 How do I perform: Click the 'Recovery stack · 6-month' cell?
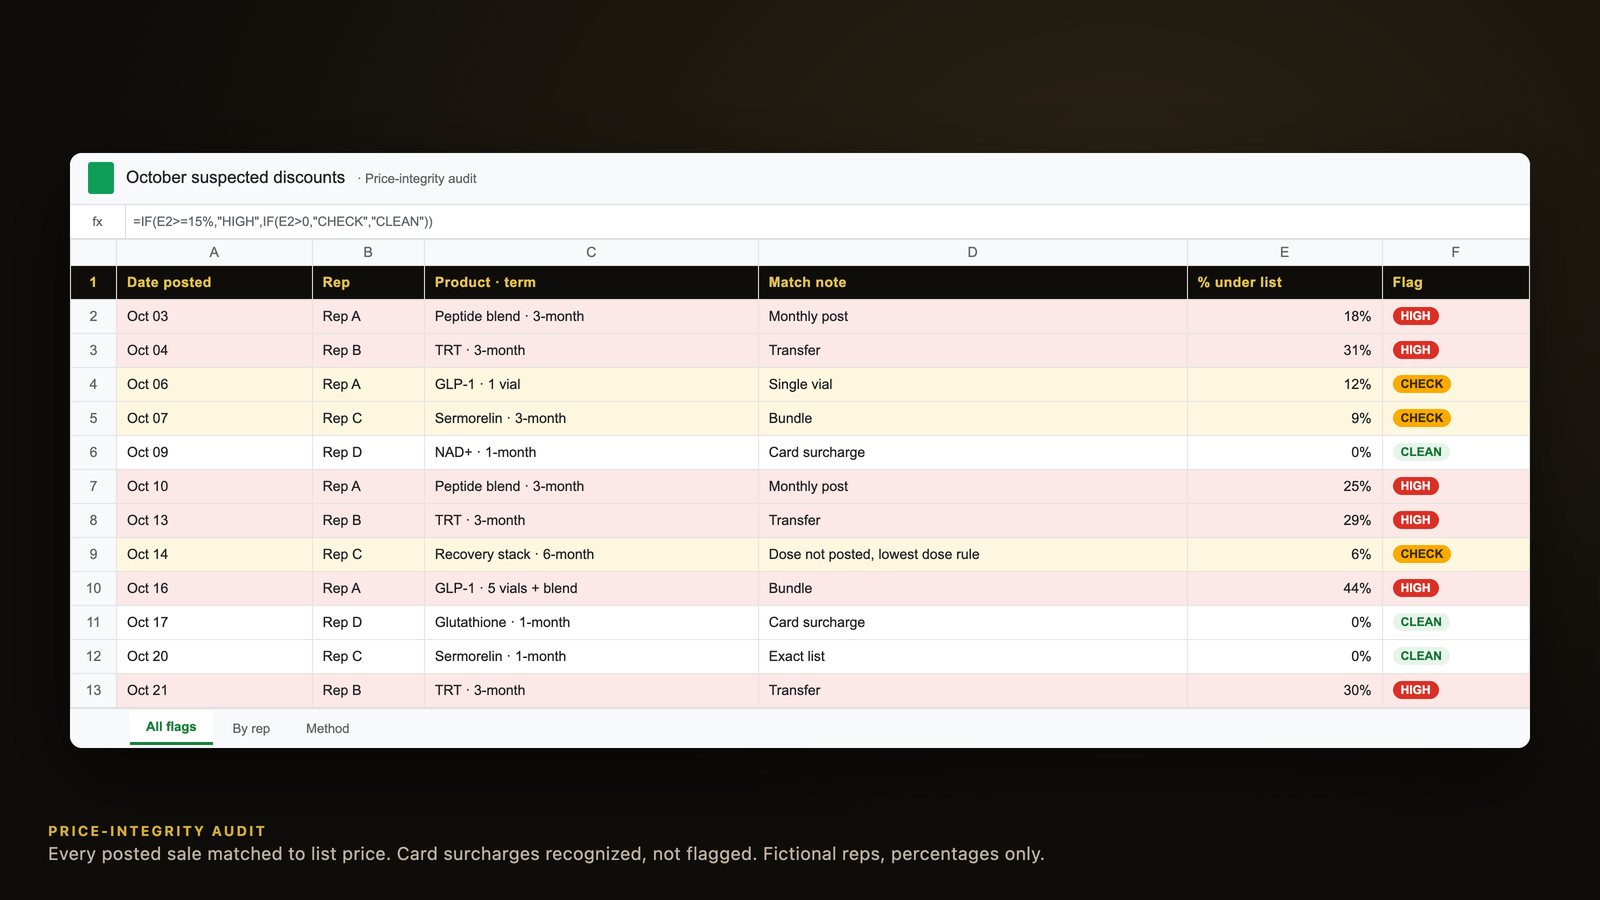pyautogui.click(x=591, y=554)
